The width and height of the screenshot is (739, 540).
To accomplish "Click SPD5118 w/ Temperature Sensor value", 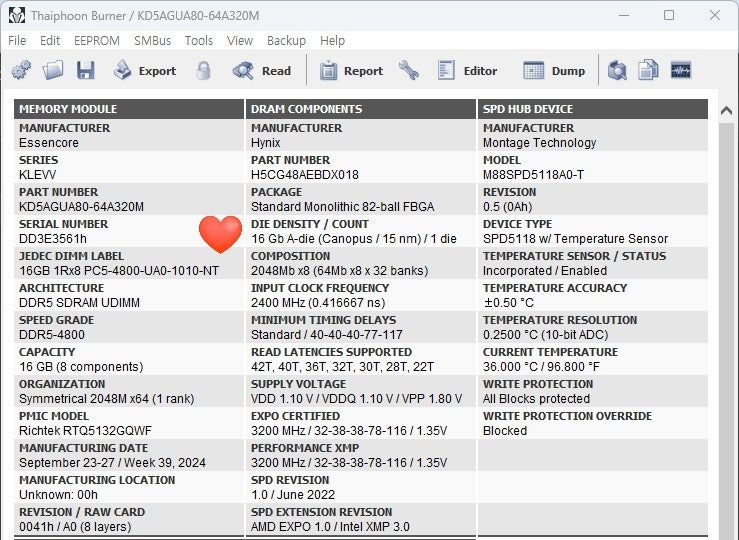I will (575, 239).
